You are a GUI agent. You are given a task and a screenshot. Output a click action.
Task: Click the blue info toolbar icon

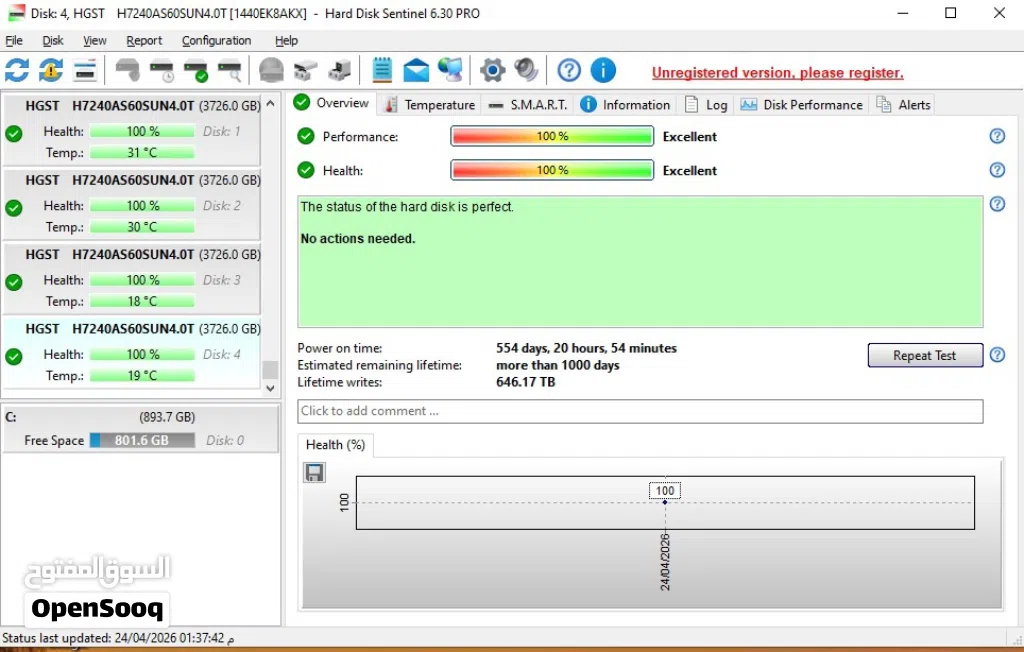(603, 70)
